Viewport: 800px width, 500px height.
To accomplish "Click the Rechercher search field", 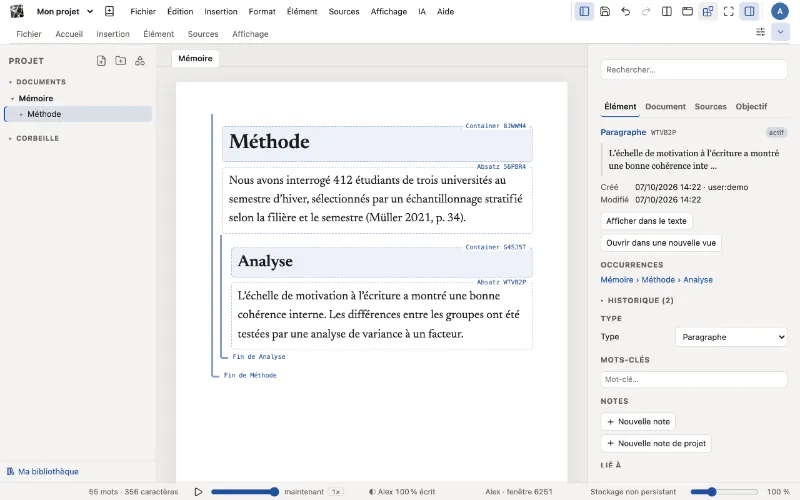I will click(x=693, y=69).
